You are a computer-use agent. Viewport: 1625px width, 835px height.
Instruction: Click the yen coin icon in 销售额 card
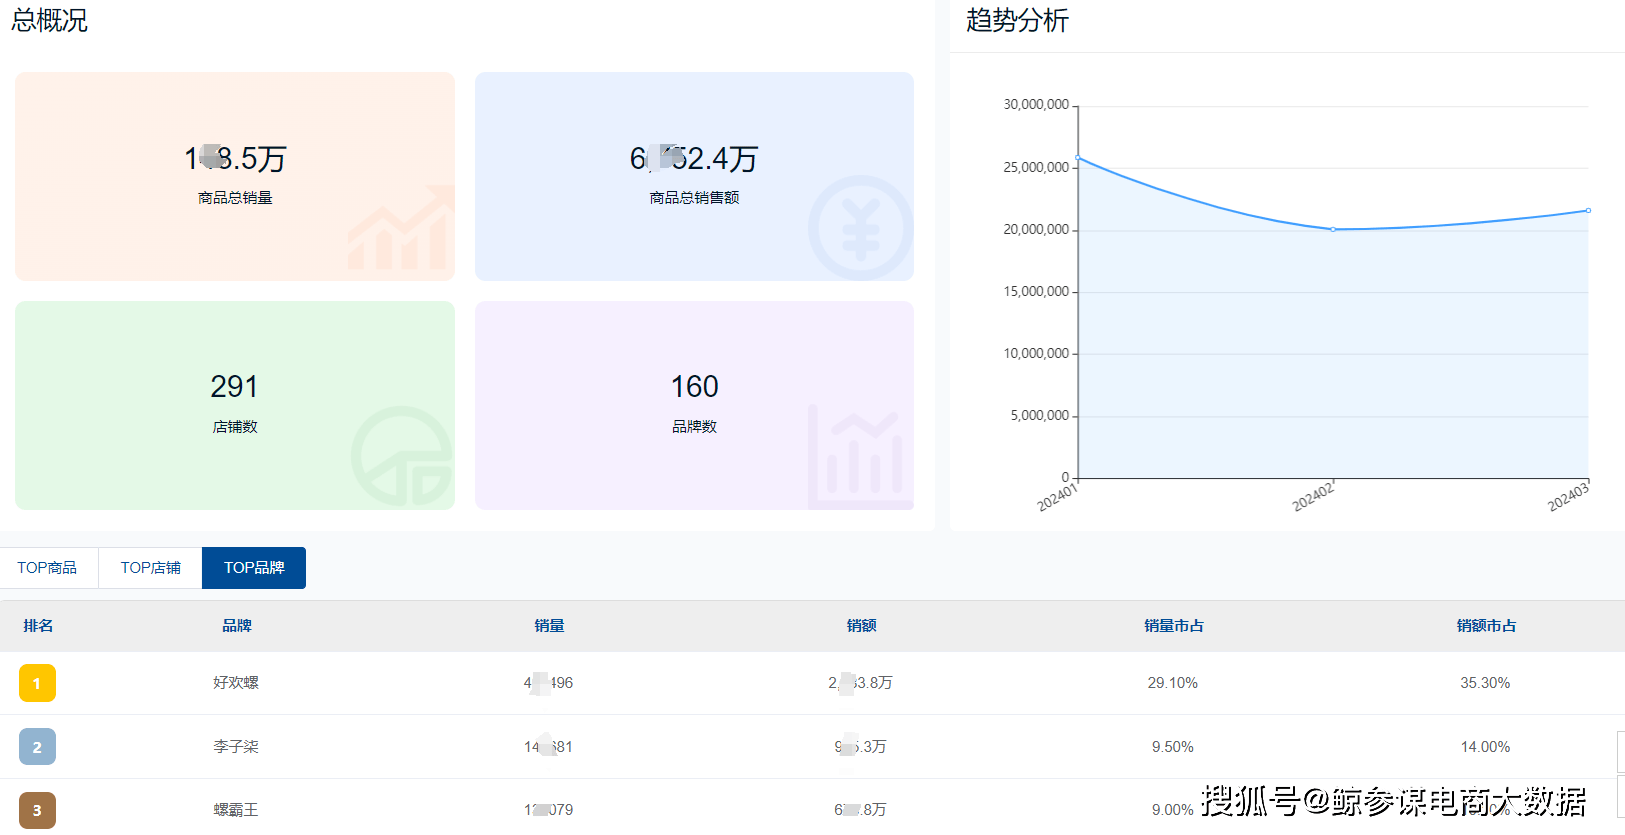point(861,228)
